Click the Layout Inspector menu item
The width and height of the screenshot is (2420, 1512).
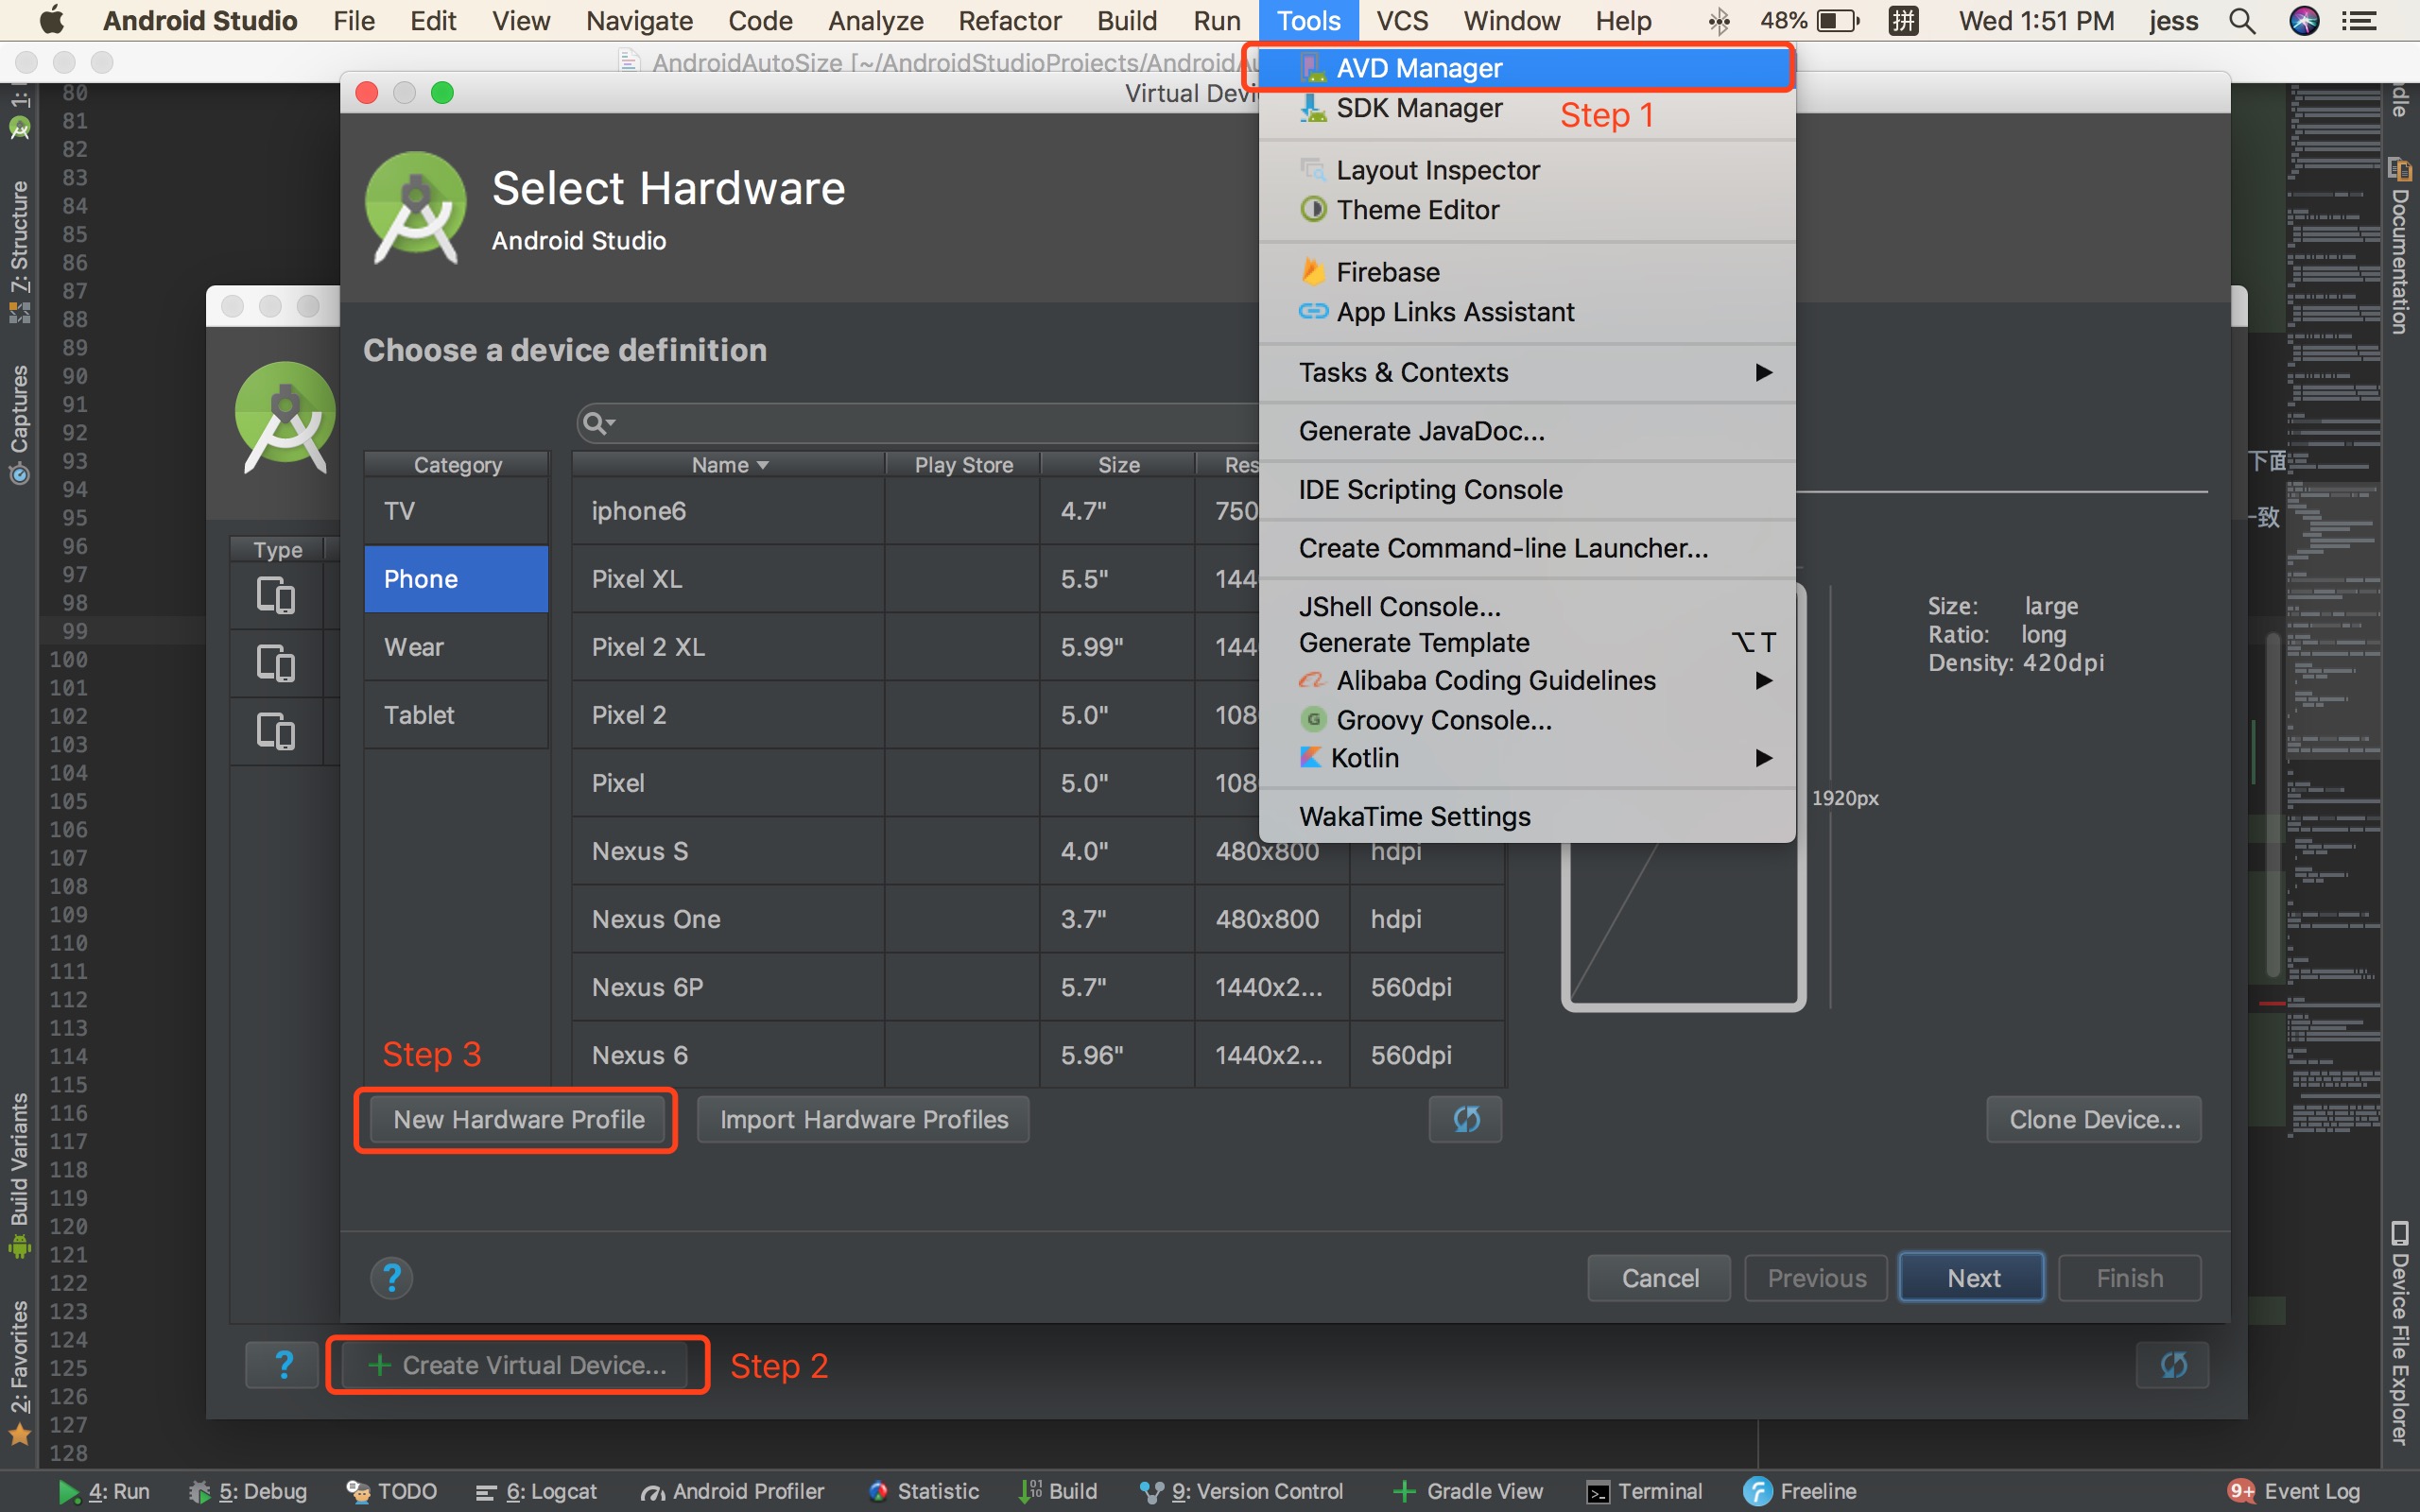[x=1439, y=169]
